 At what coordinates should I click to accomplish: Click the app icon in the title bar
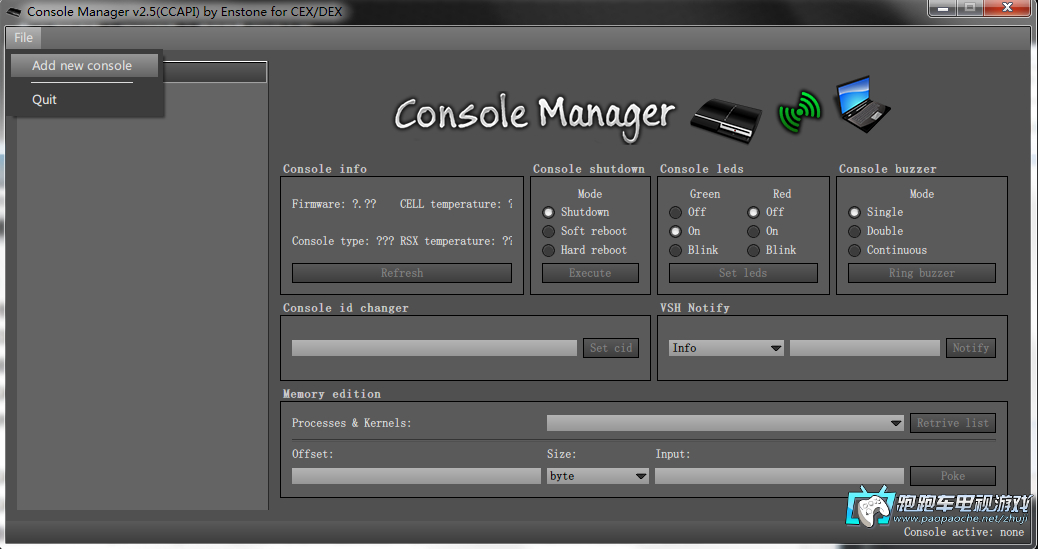tap(14, 12)
